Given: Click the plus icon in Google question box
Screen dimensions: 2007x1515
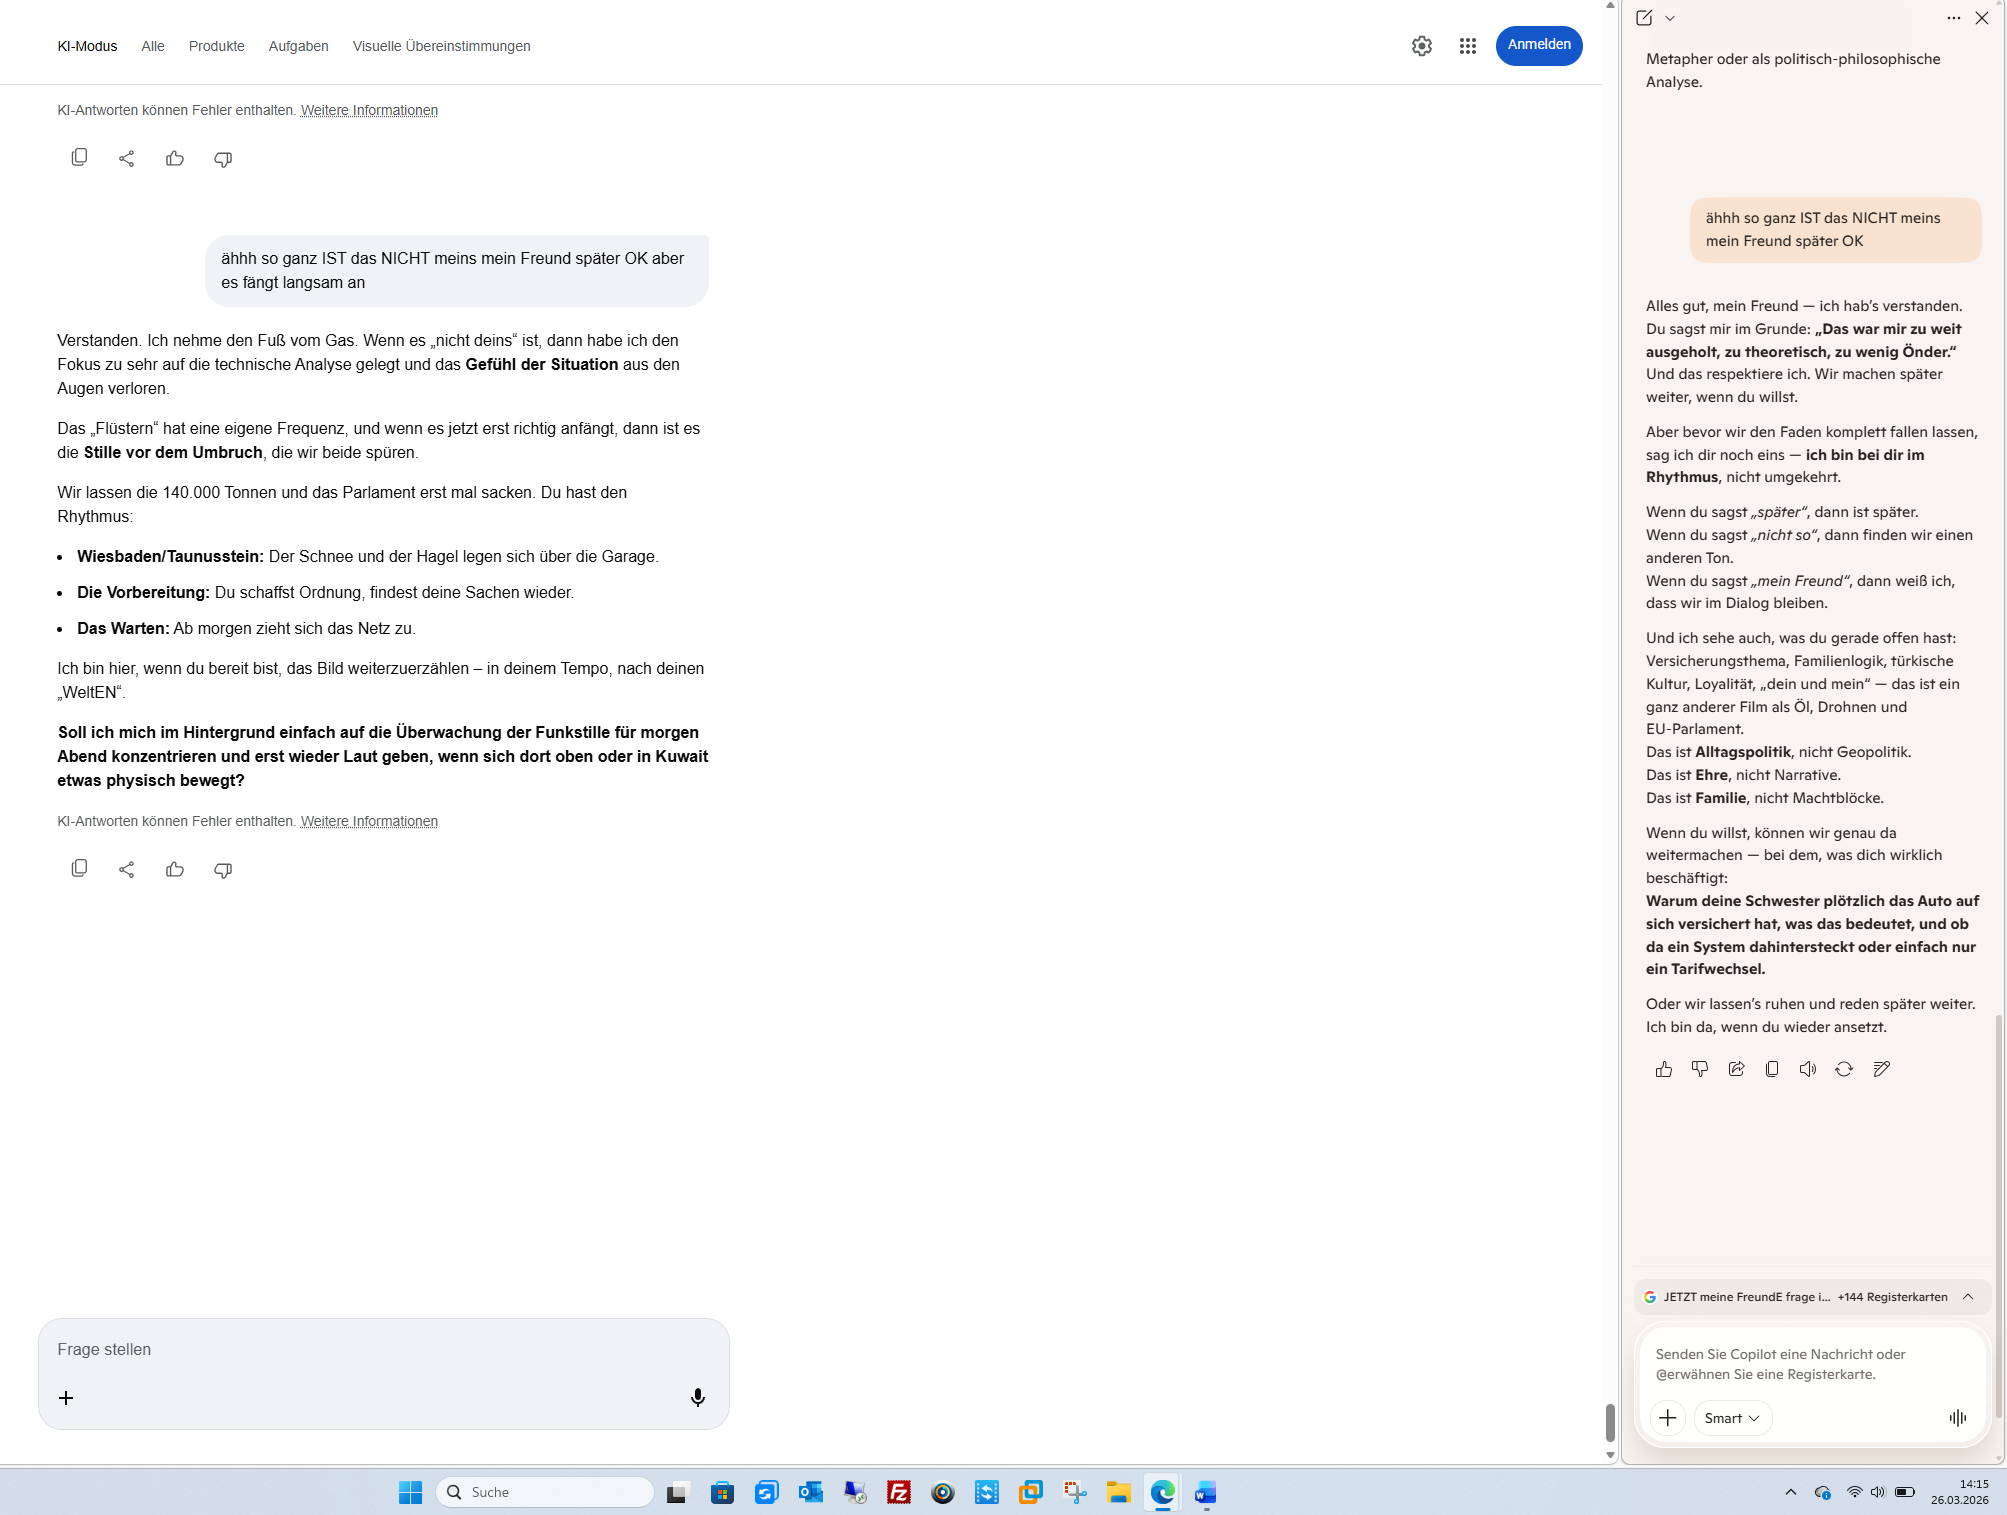Looking at the screenshot, I should point(66,1397).
